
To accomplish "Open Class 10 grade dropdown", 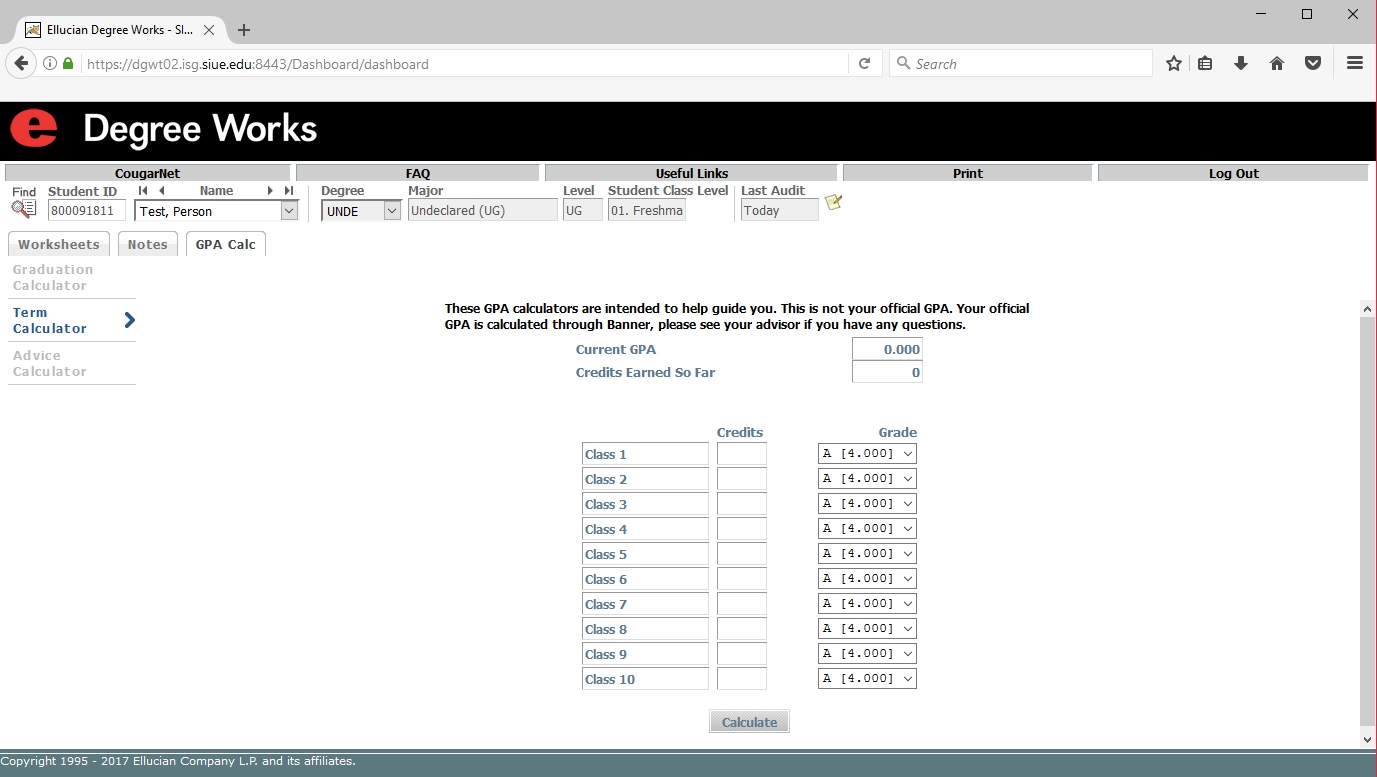I will tap(867, 679).
